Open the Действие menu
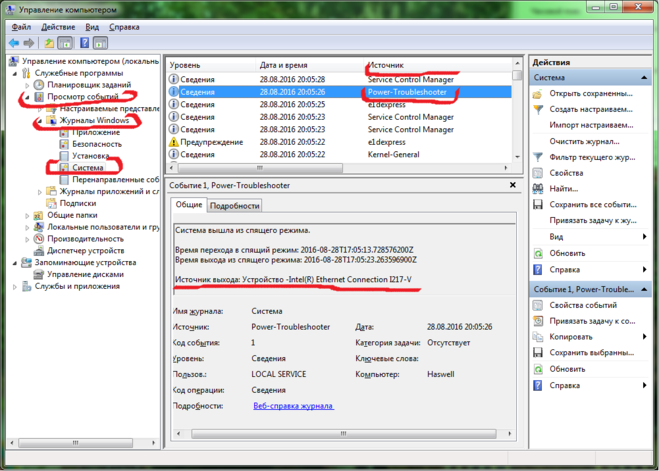Viewport: 659px width, 471px height. pos(58,27)
